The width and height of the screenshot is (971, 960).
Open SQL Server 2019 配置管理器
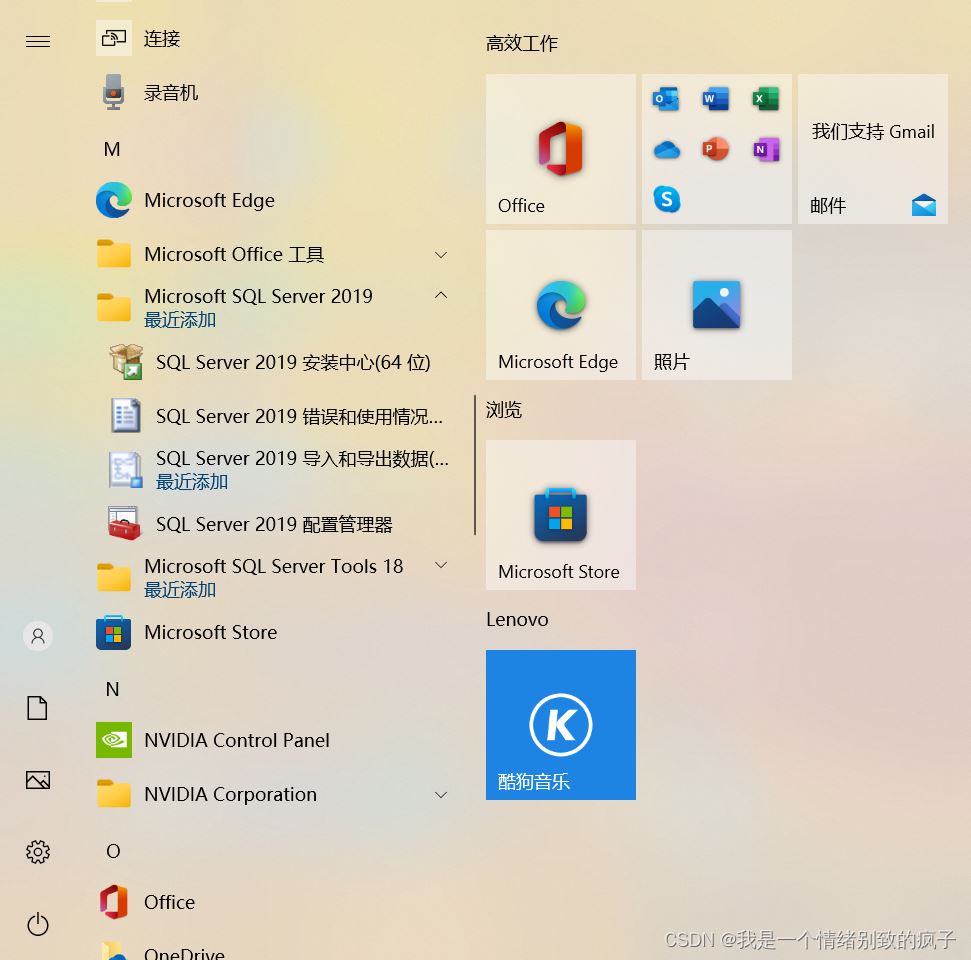tap(279, 524)
